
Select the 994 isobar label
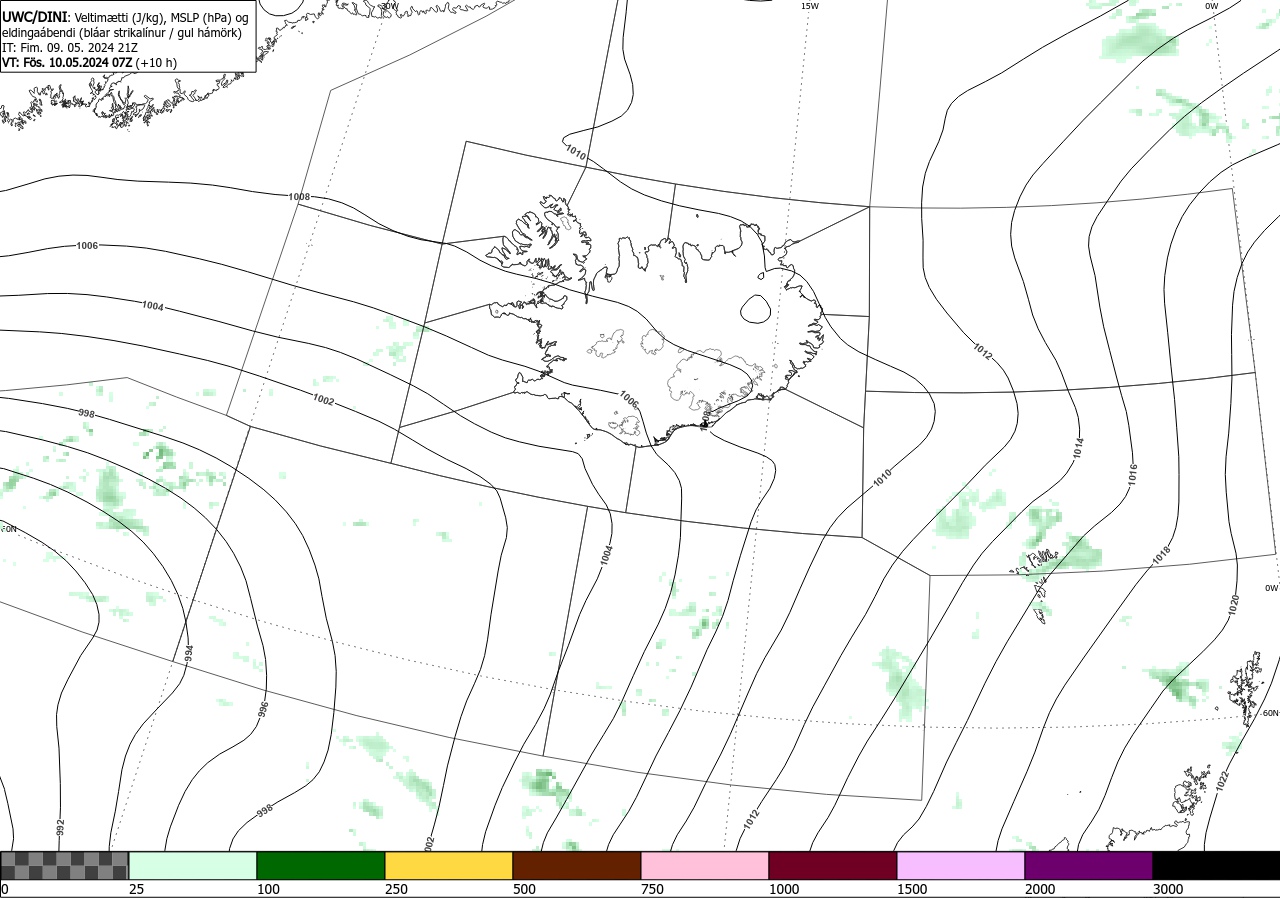click(189, 655)
